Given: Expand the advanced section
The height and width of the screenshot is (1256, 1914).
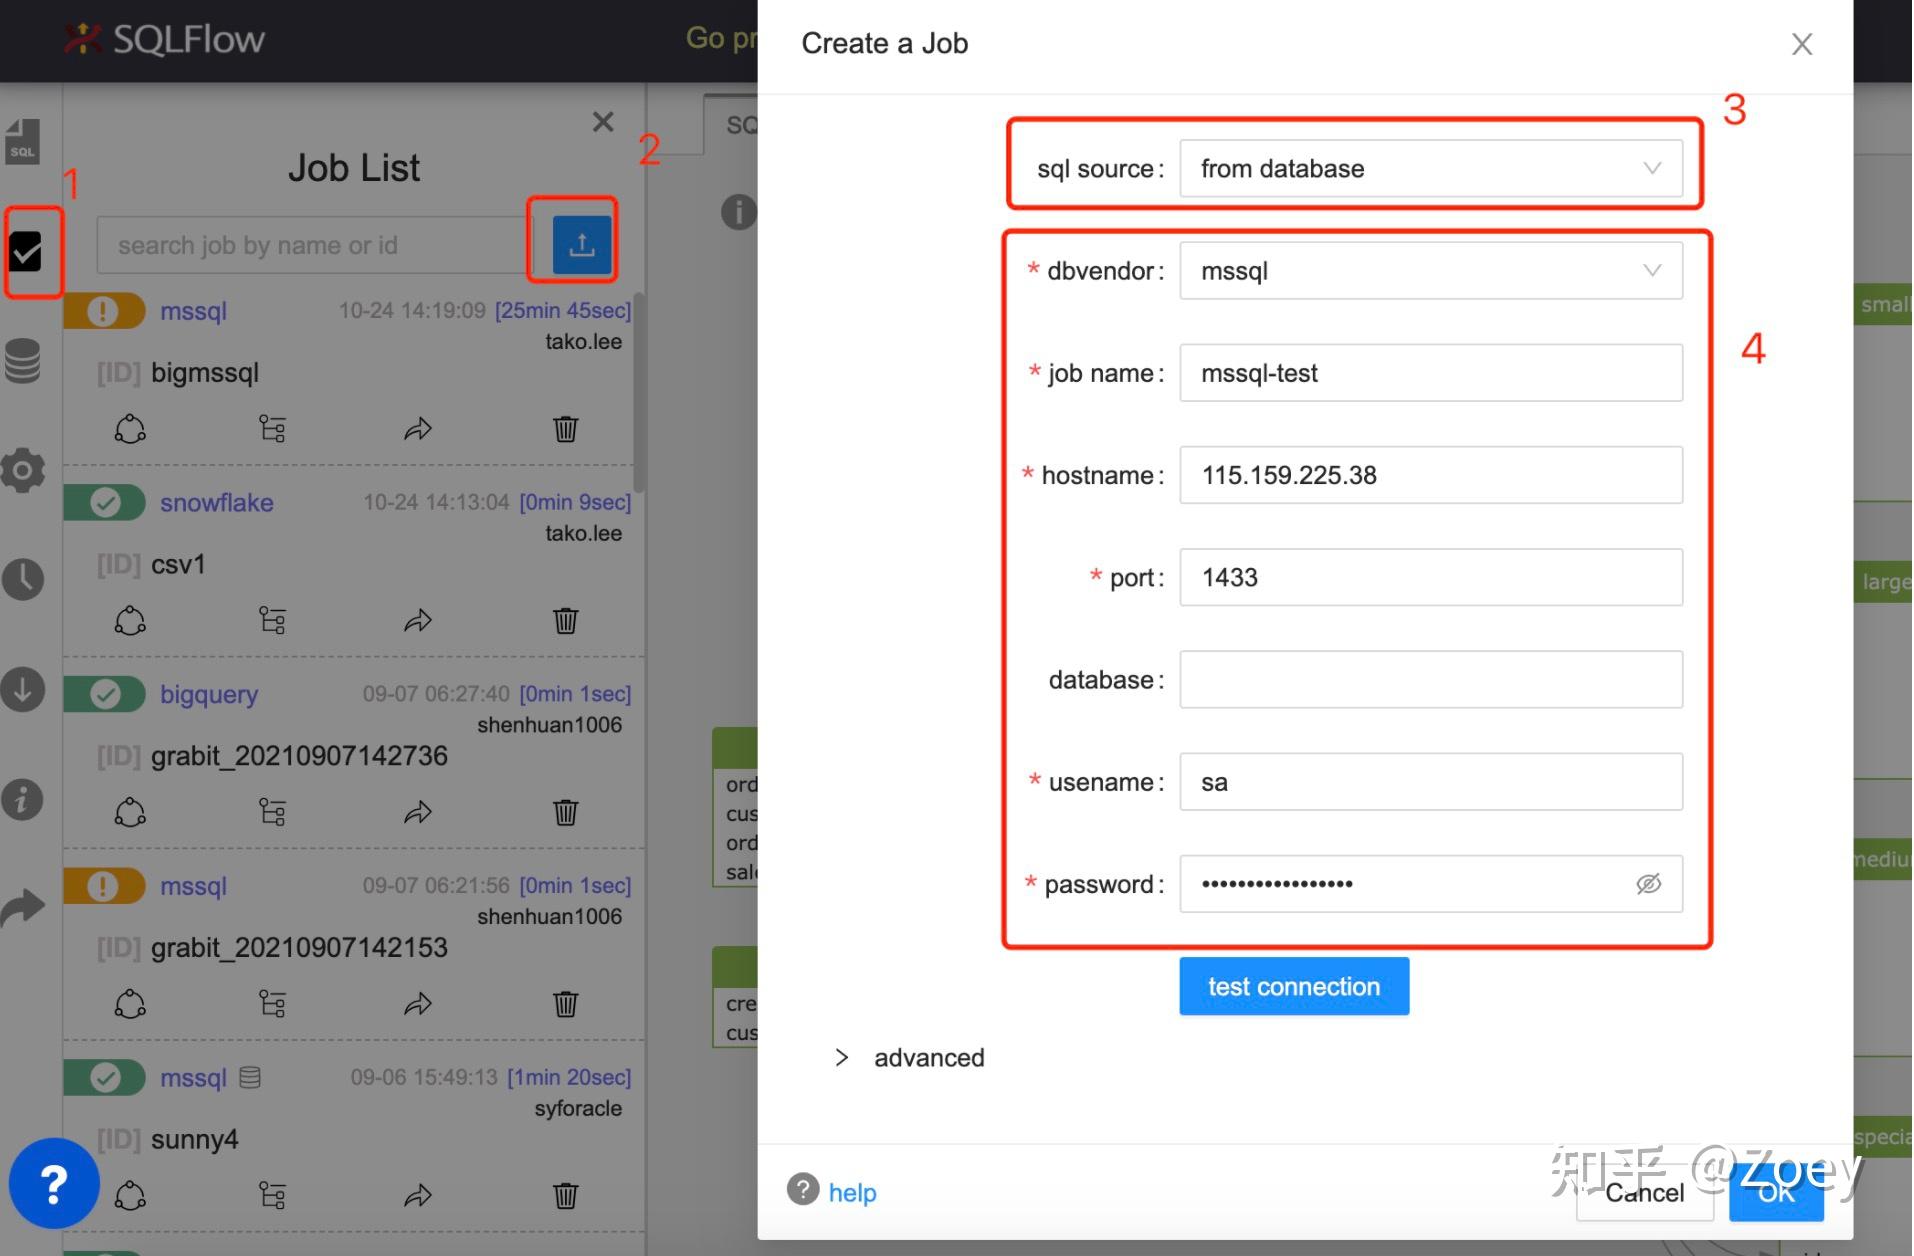Looking at the screenshot, I should (x=909, y=1058).
